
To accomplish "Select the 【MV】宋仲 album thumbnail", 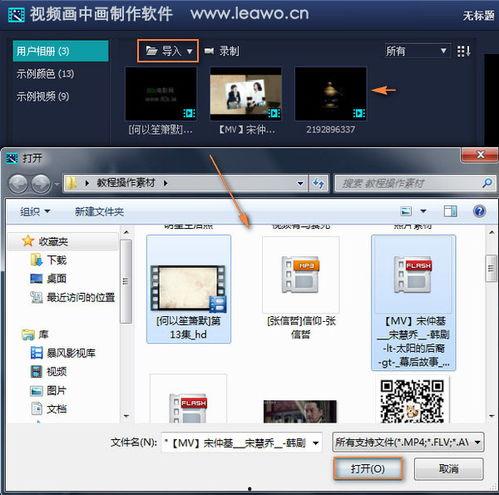I will (x=246, y=94).
